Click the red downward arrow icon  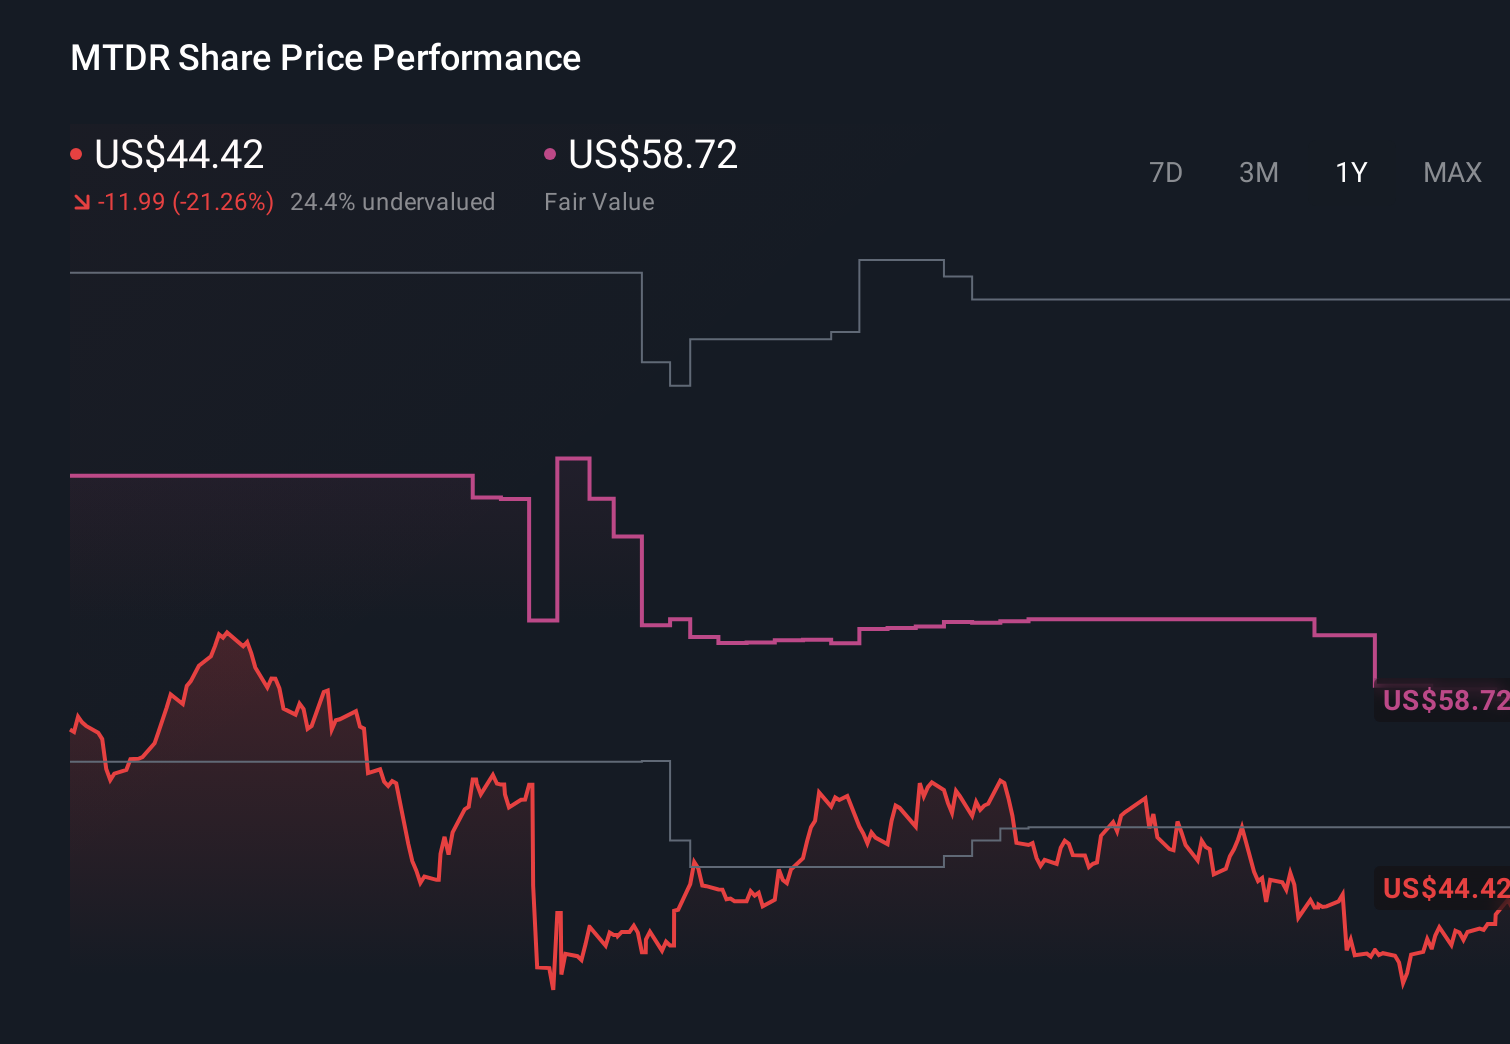click(x=82, y=202)
